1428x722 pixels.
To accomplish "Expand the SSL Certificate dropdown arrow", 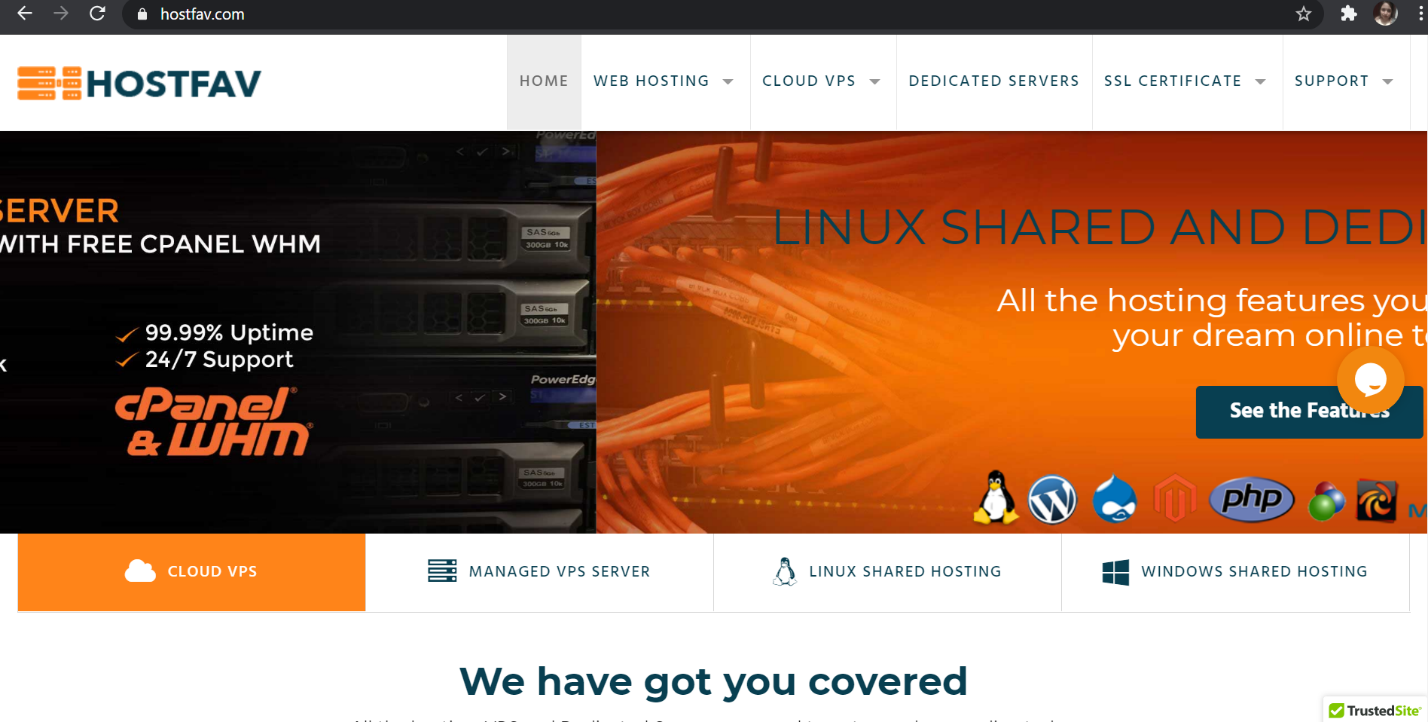I will pyautogui.click(x=1260, y=81).
